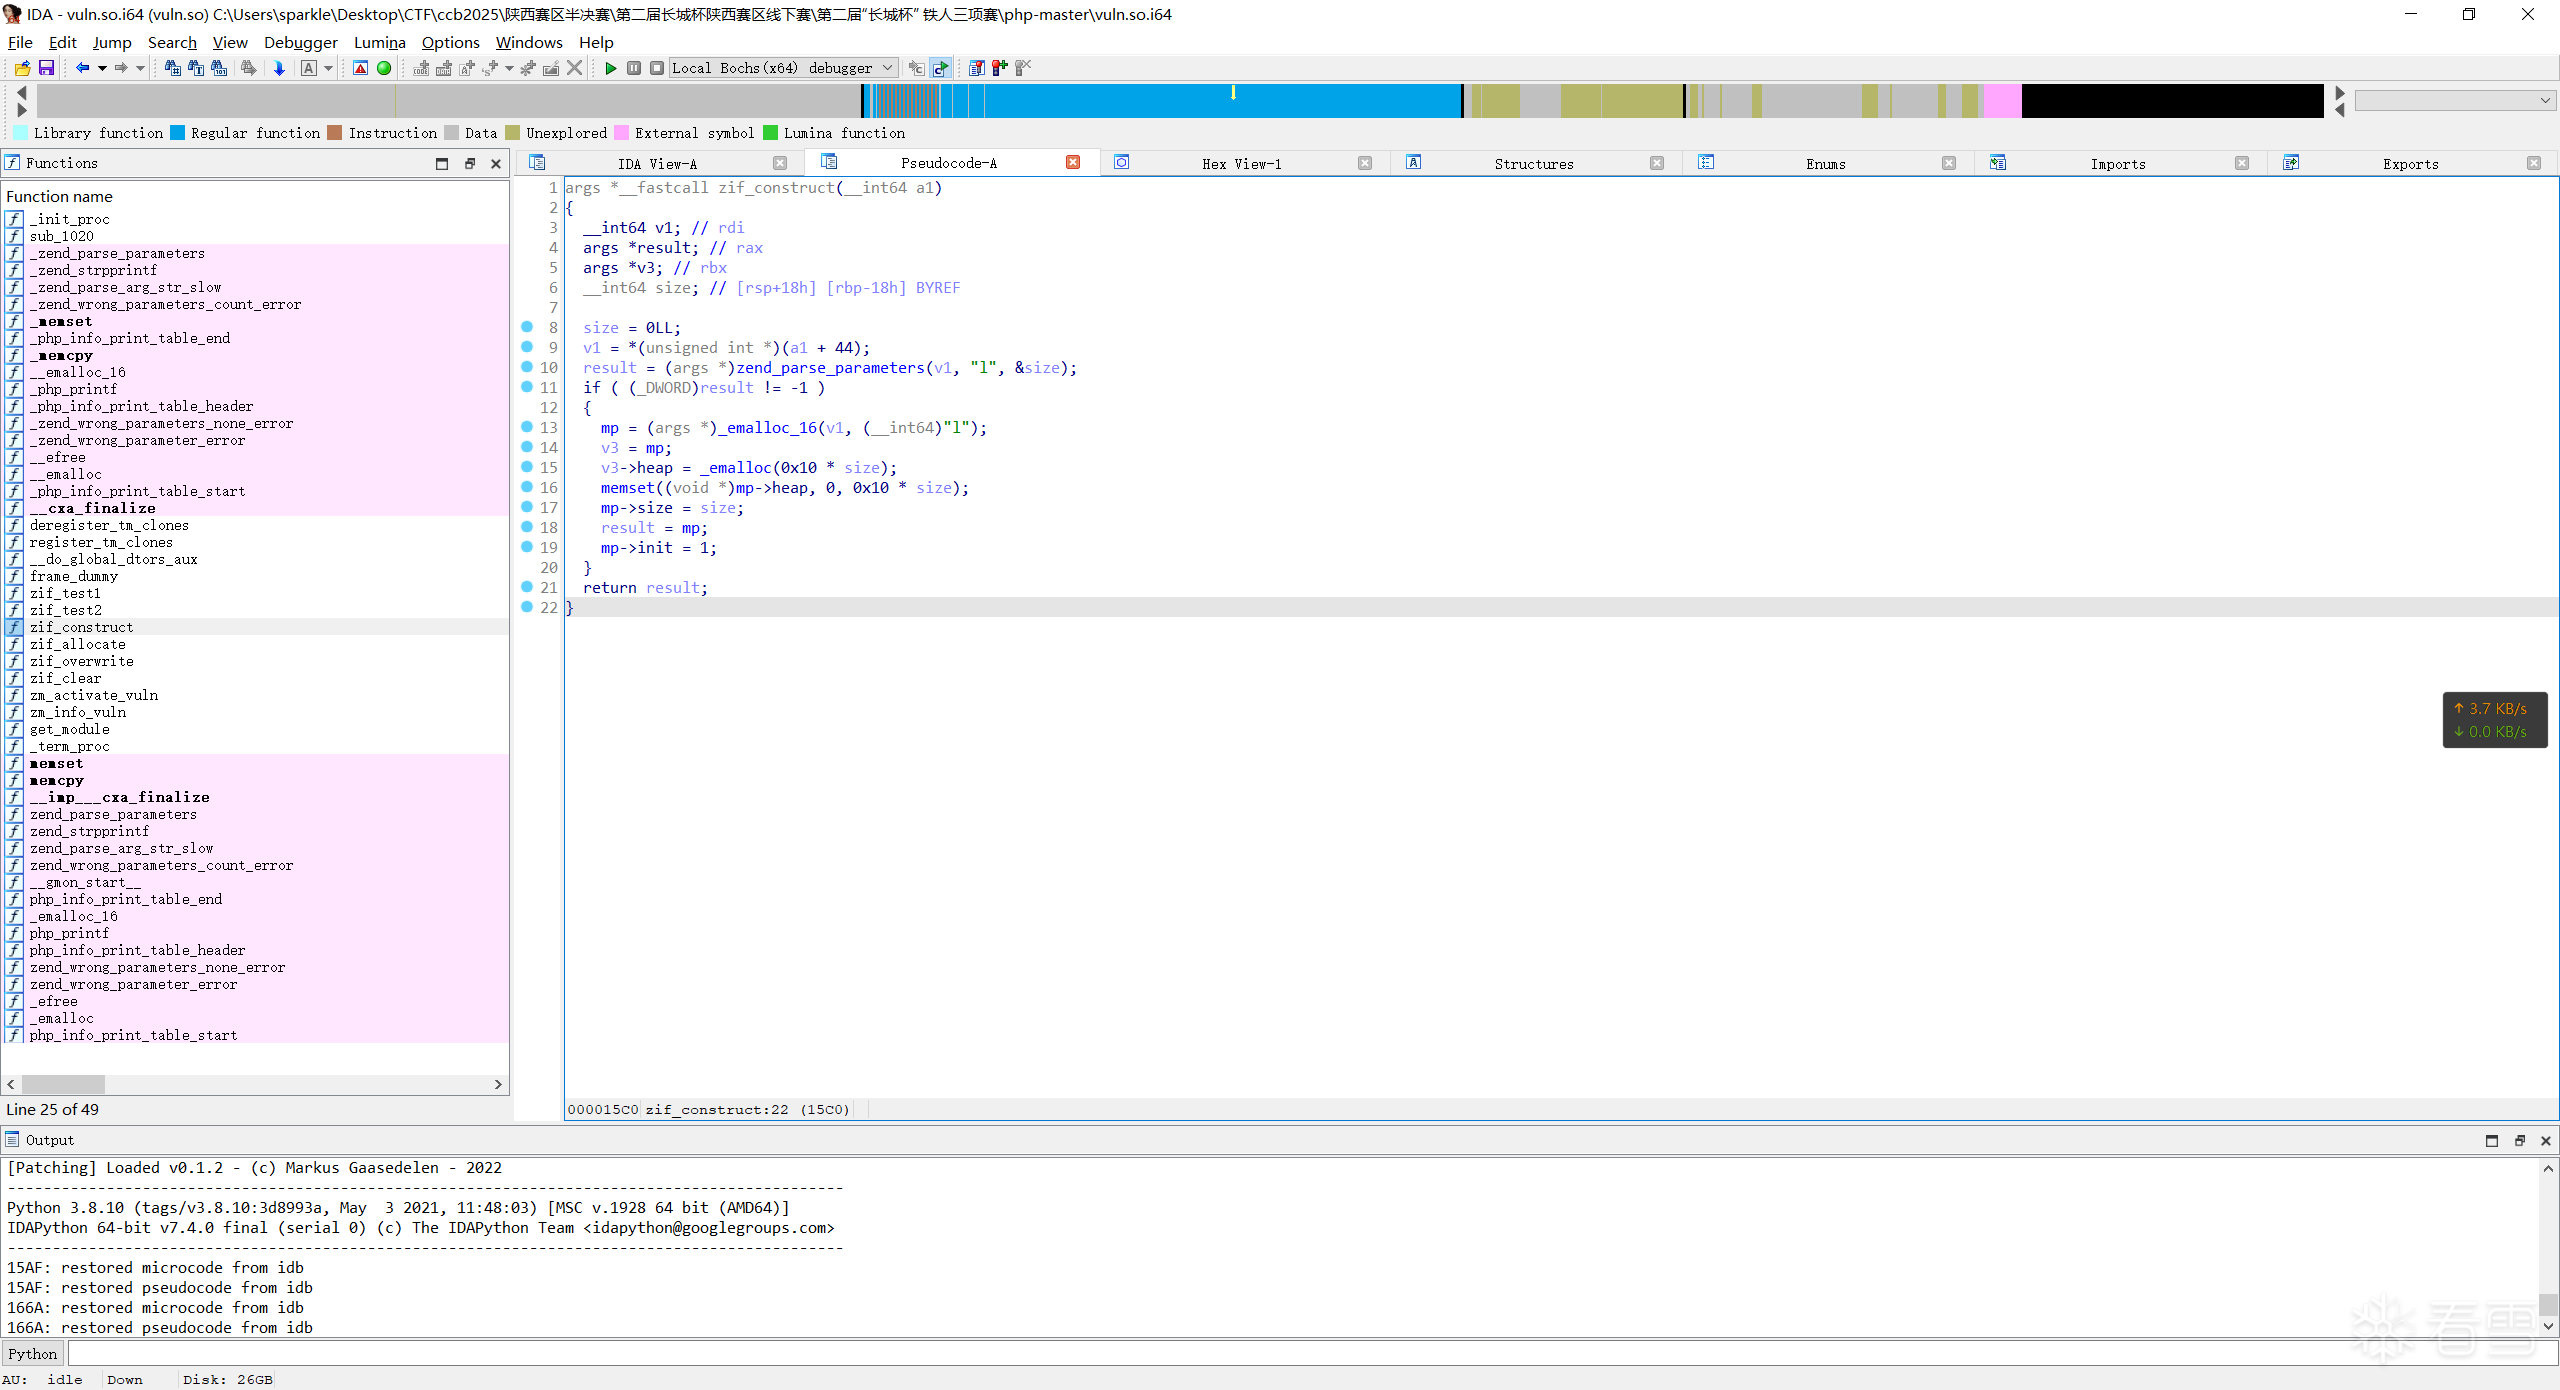2560x1390 pixels.
Task: Open dropdown beside the struct s-plus icon
Action: pos(509,68)
